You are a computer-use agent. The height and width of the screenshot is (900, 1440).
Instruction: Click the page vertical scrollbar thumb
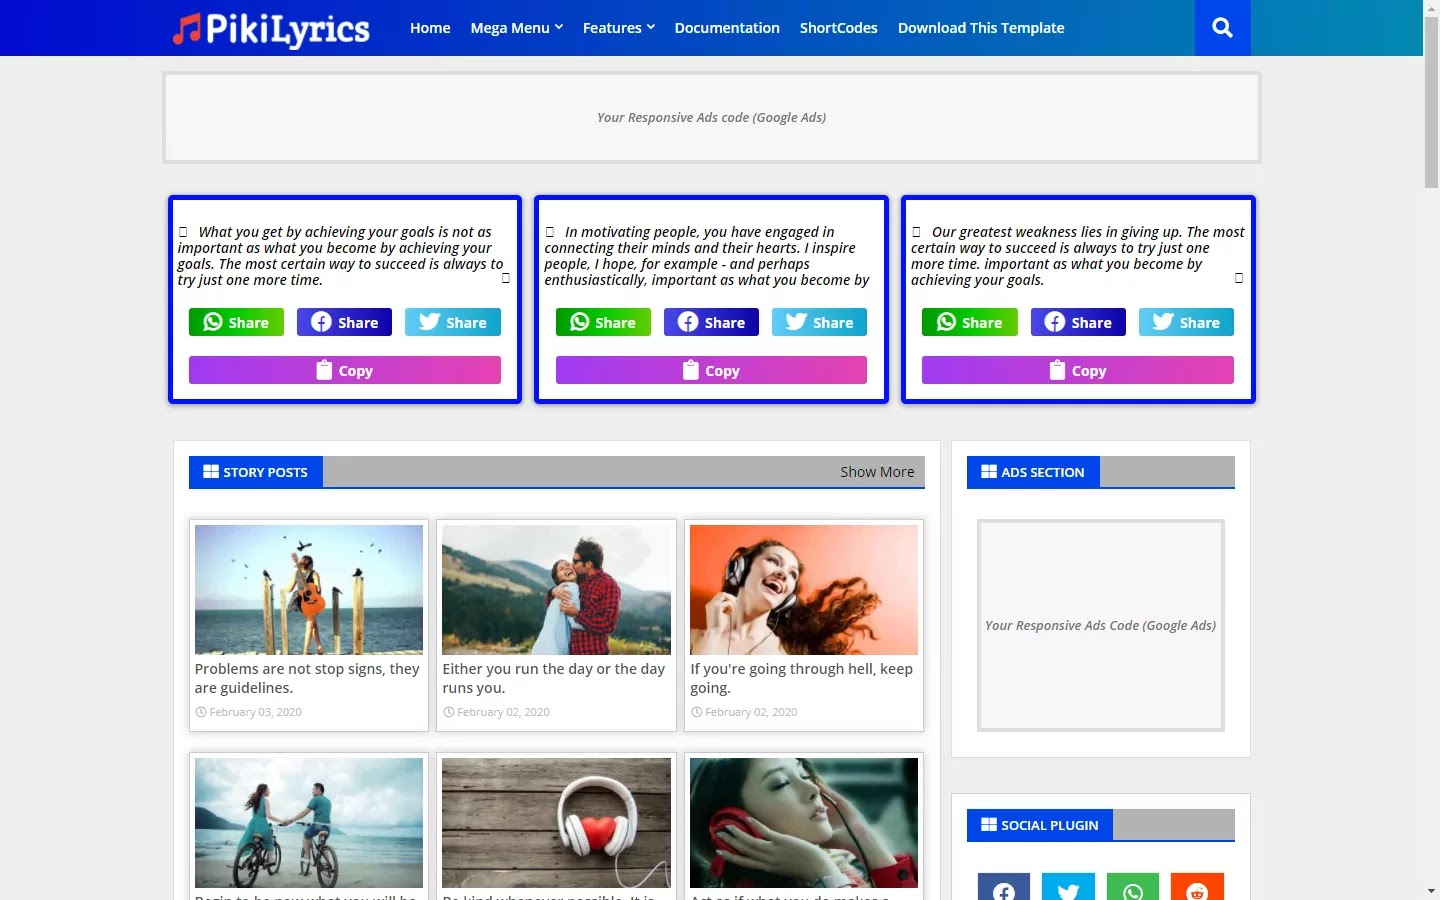pyautogui.click(x=1431, y=100)
